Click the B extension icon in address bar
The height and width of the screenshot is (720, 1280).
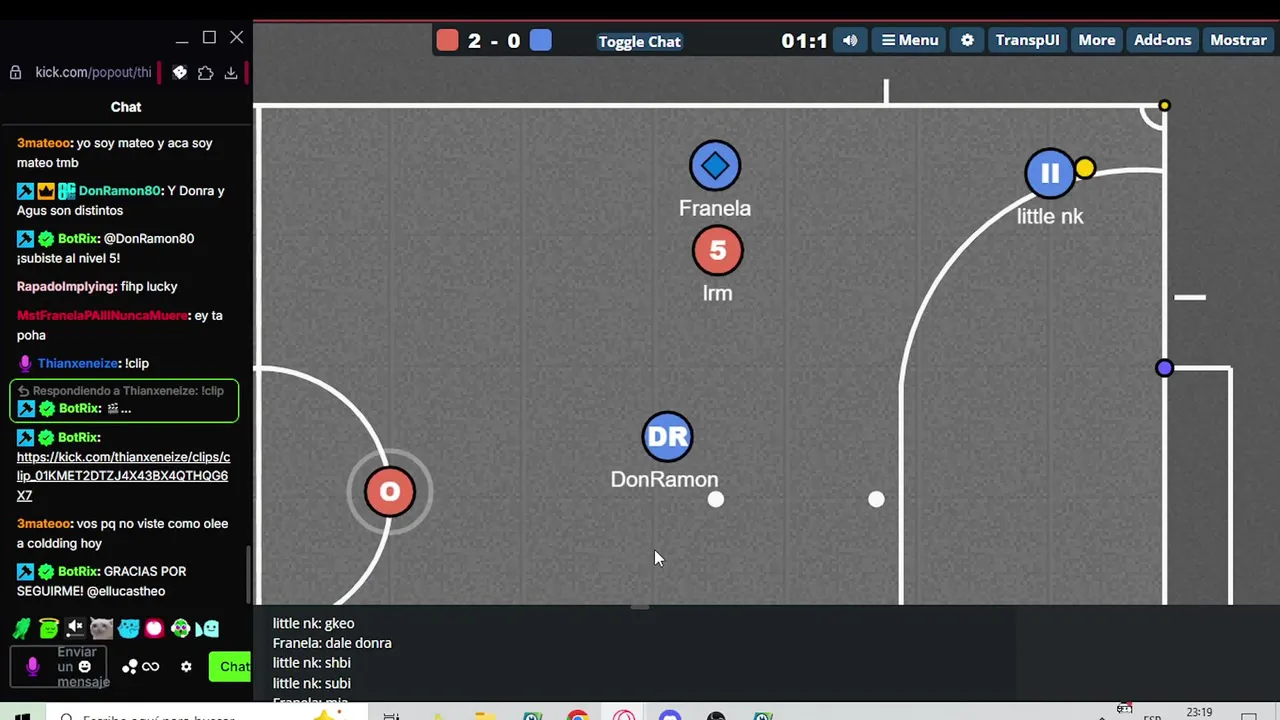coord(179,72)
